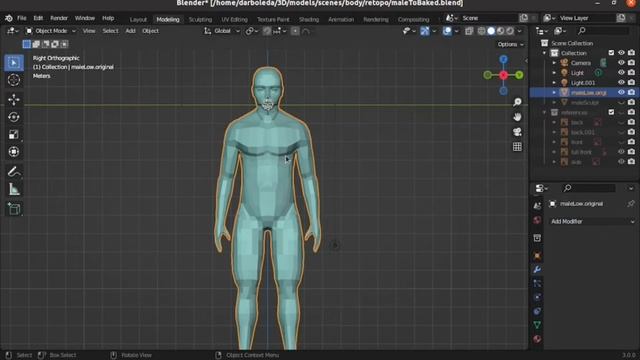This screenshot has height=360, width=640.
Task: Open the viewport View menu
Action: (x=89, y=31)
